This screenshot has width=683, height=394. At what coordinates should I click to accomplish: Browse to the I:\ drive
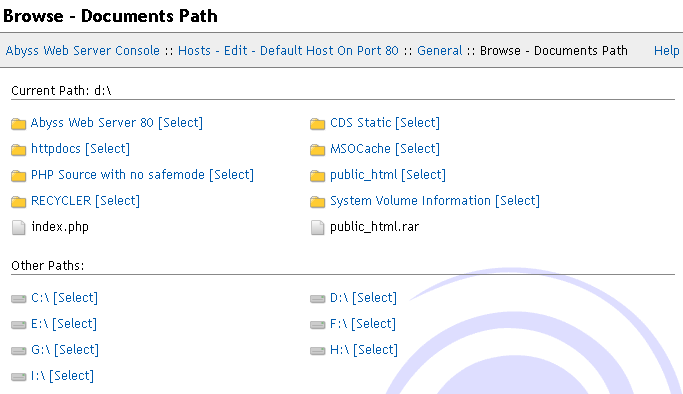click(x=38, y=376)
